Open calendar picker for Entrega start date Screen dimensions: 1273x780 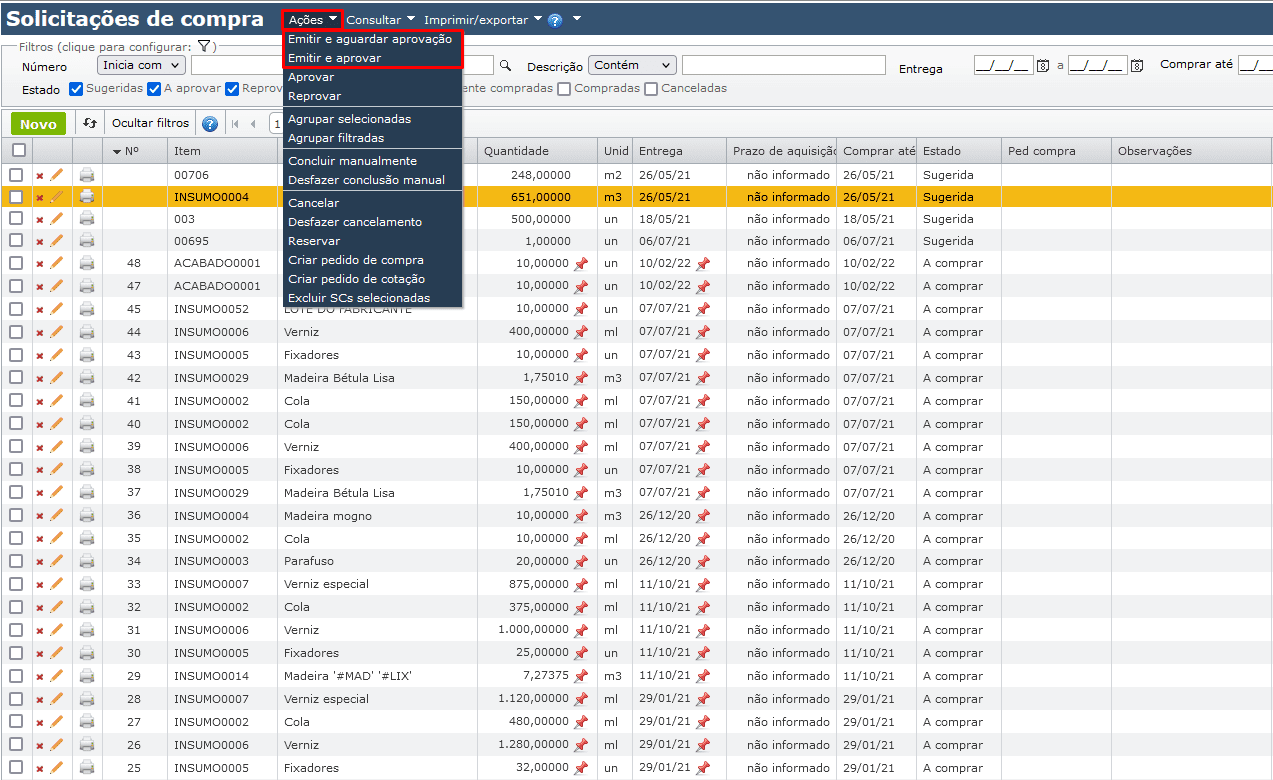[x=1043, y=66]
